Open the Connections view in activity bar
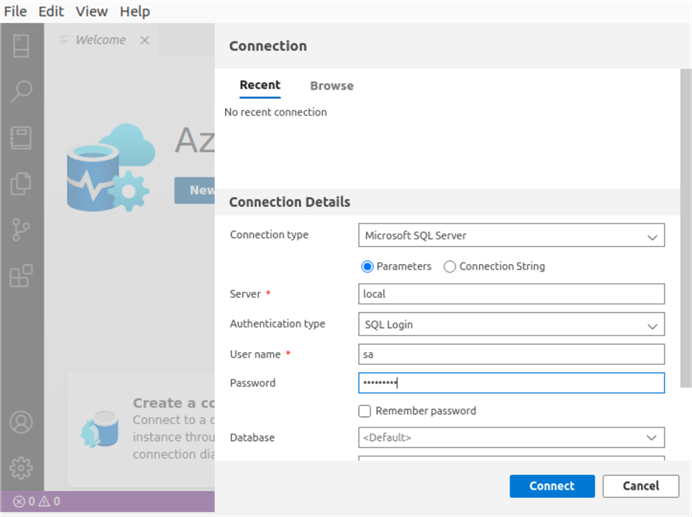692x517 pixels. (x=21, y=46)
